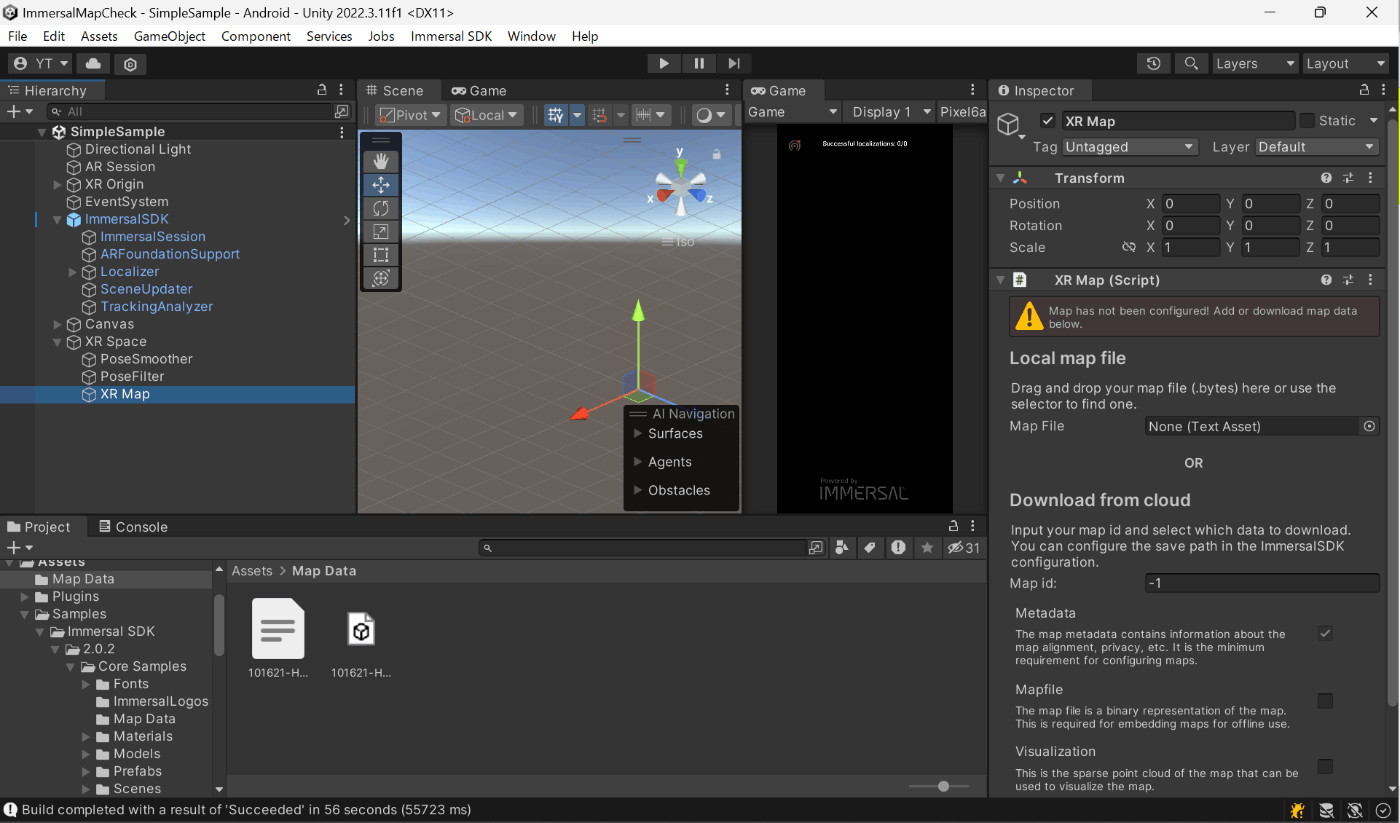Click the Map id input field
The image size is (1400, 823).
click(1262, 583)
